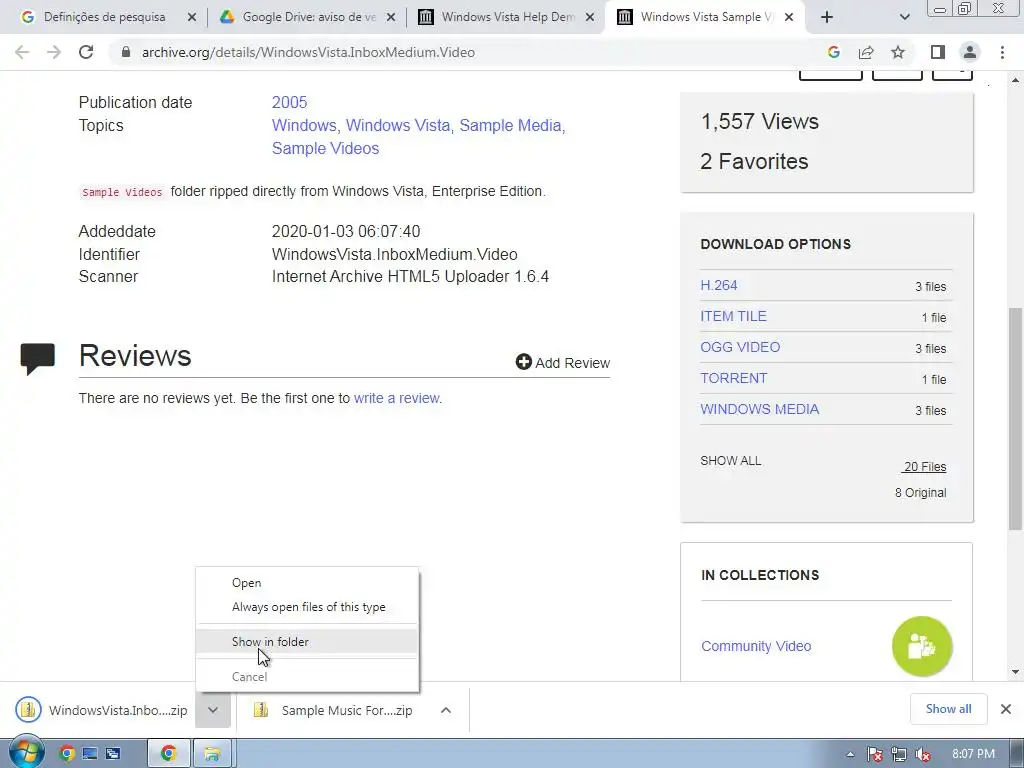Open Chrome's three-dot menu
Viewport: 1024px width, 768px height.
[1002, 52]
